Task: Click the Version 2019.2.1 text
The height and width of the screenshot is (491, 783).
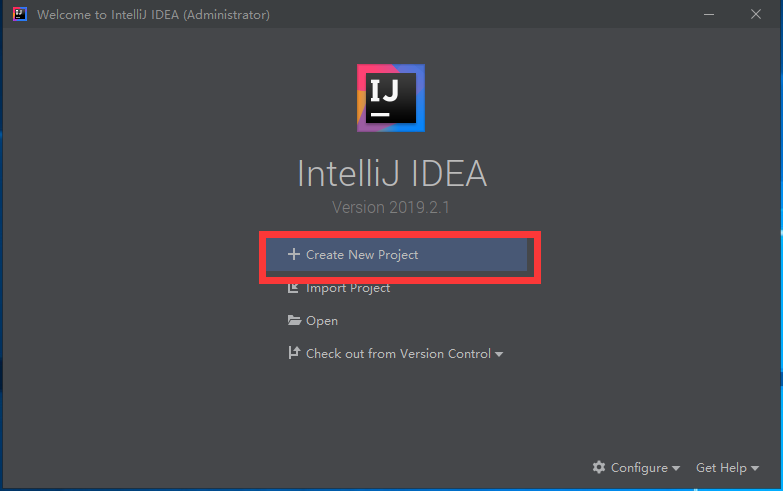Action: 391,207
